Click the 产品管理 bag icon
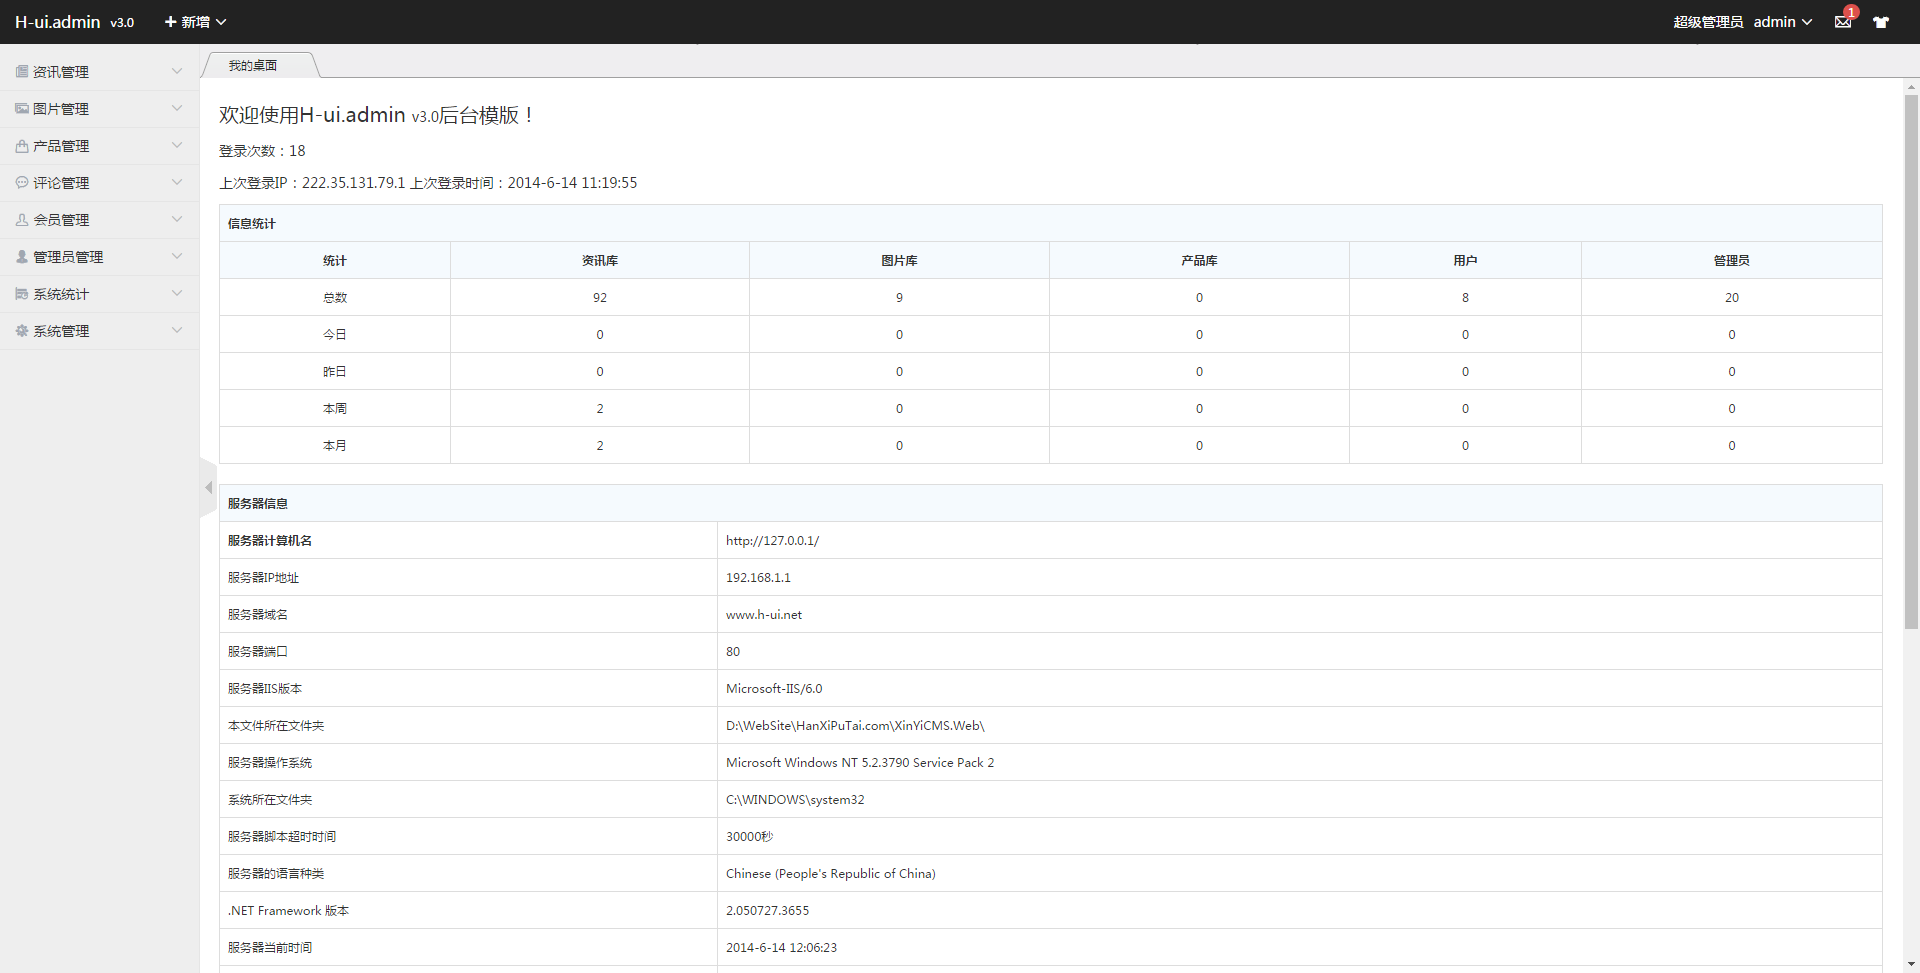 (x=22, y=146)
